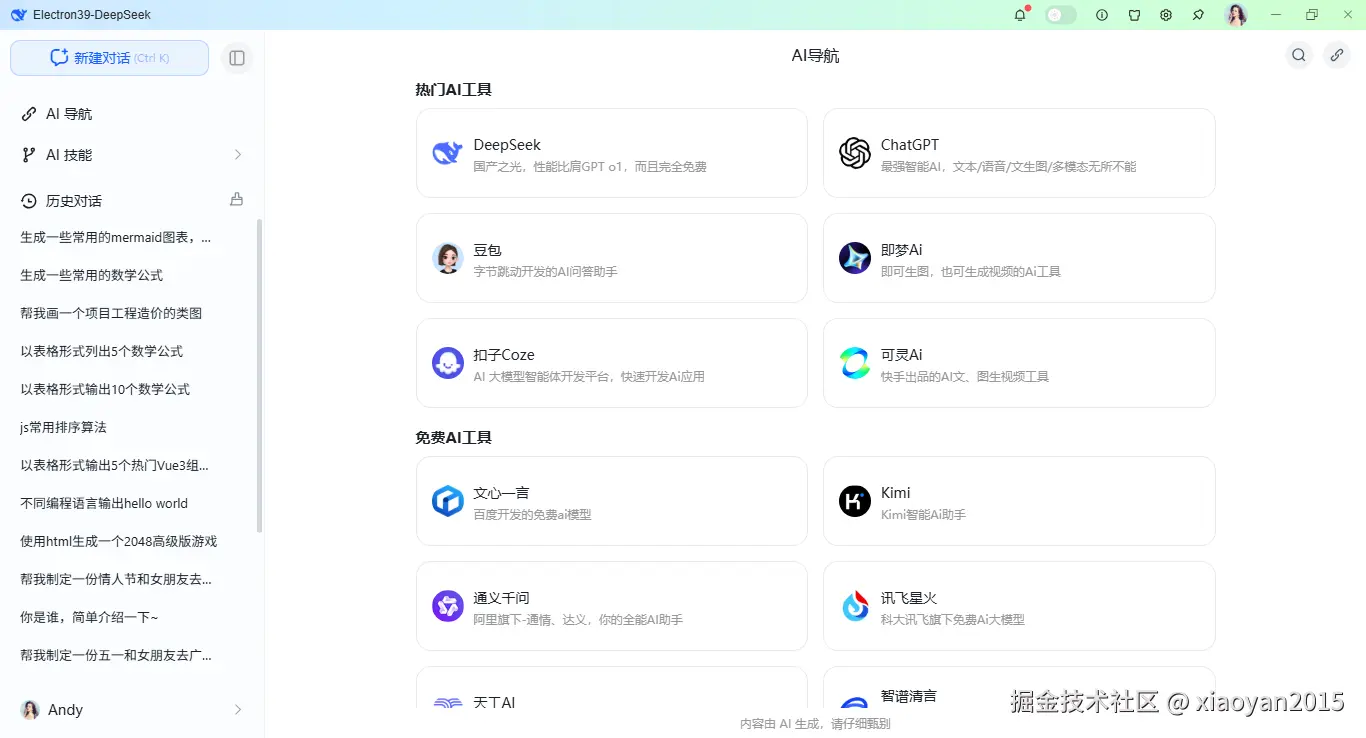Image resolution: width=1366 pixels, height=738 pixels.
Task: Open the DeepSeek tool card
Action: point(611,153)
